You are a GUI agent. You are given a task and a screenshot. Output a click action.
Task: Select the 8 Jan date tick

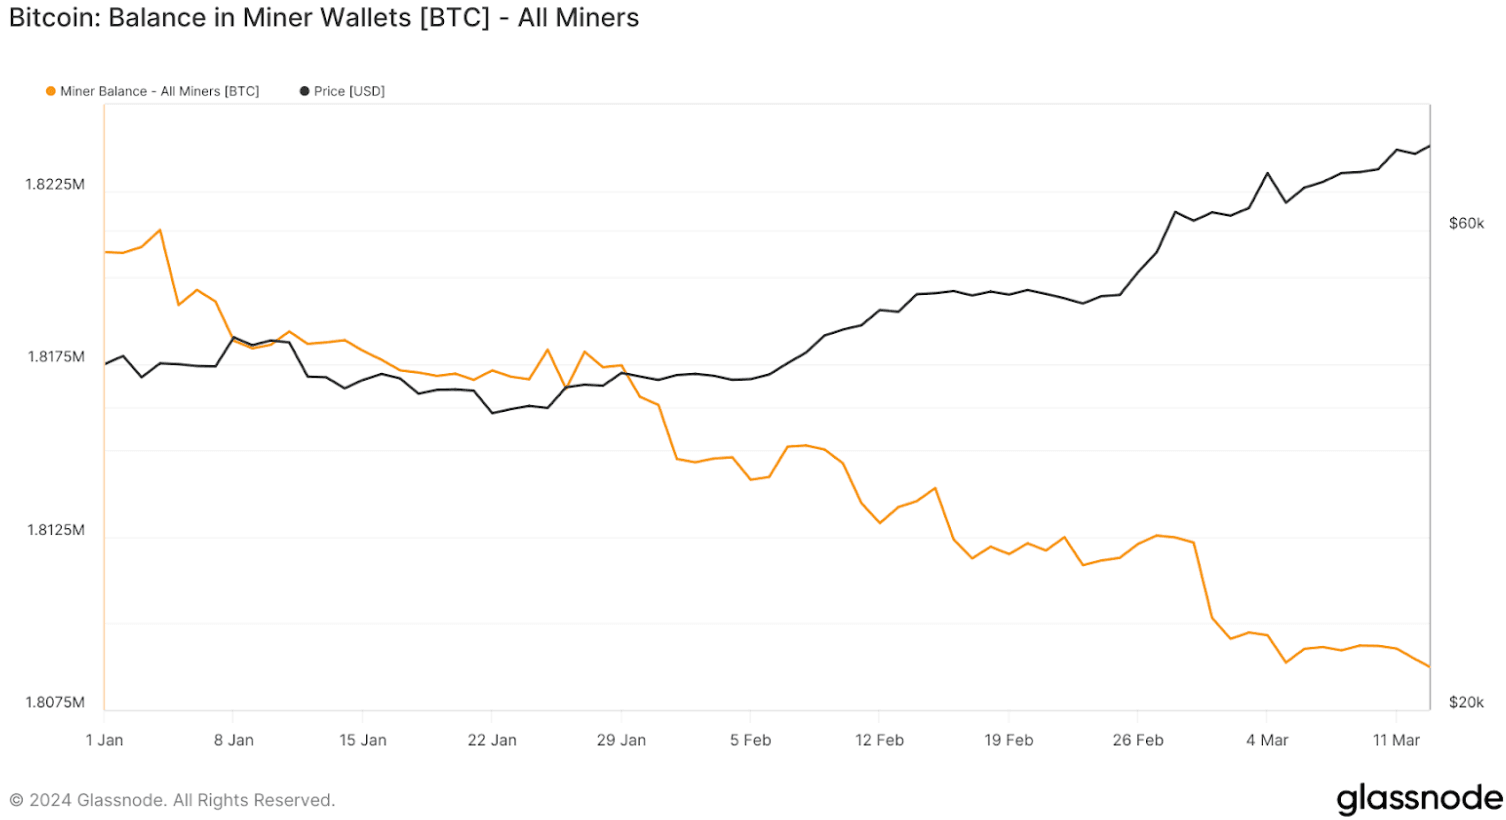tap(234, 740)
